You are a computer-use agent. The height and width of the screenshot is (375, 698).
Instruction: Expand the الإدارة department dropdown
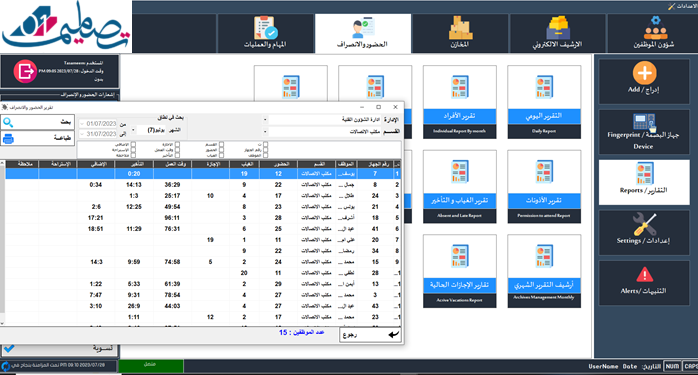click(265, 120)
